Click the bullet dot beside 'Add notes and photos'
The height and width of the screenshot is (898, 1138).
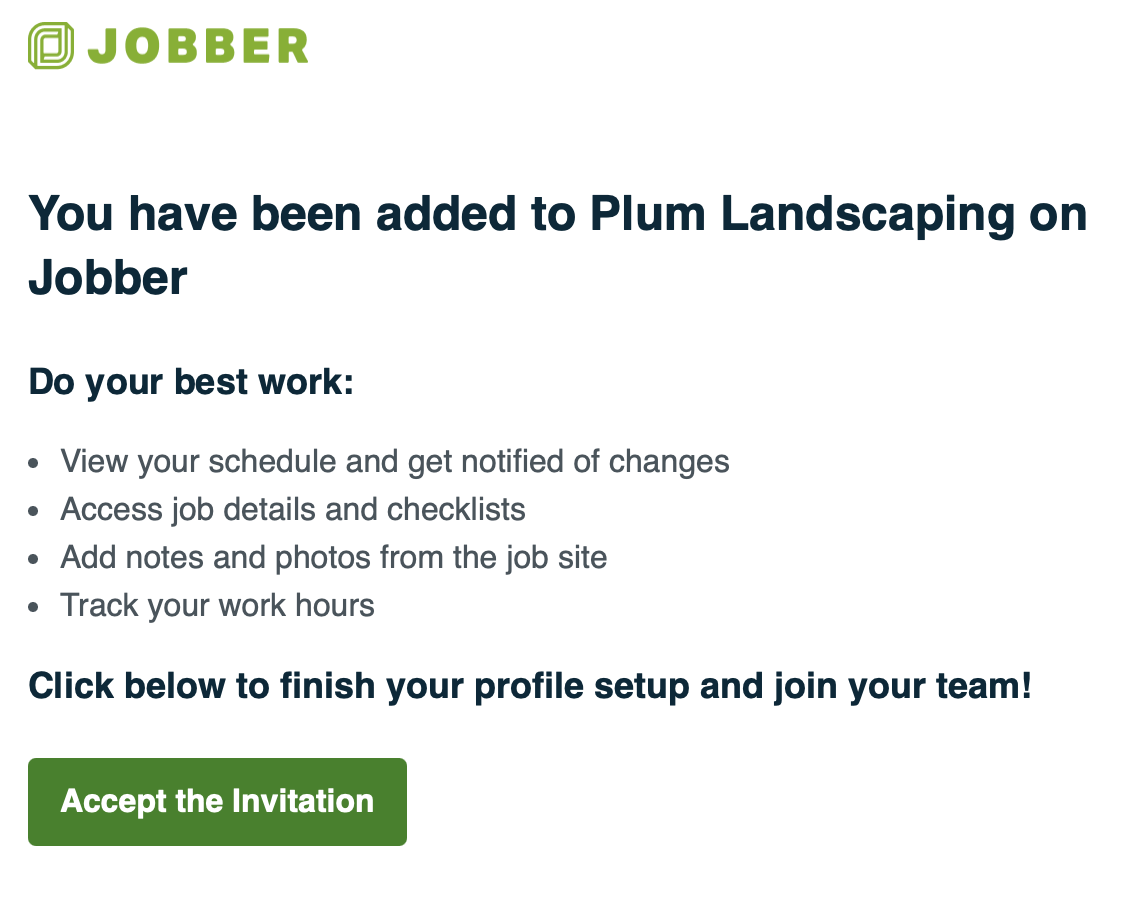[36, 560]
